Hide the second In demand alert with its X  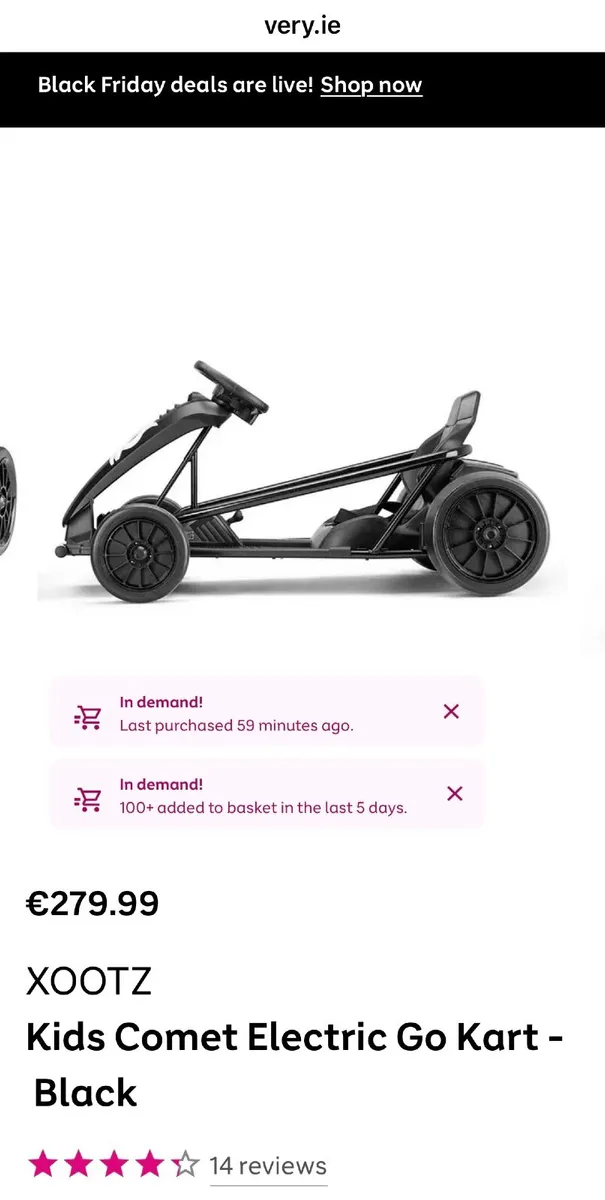[455, 794]
